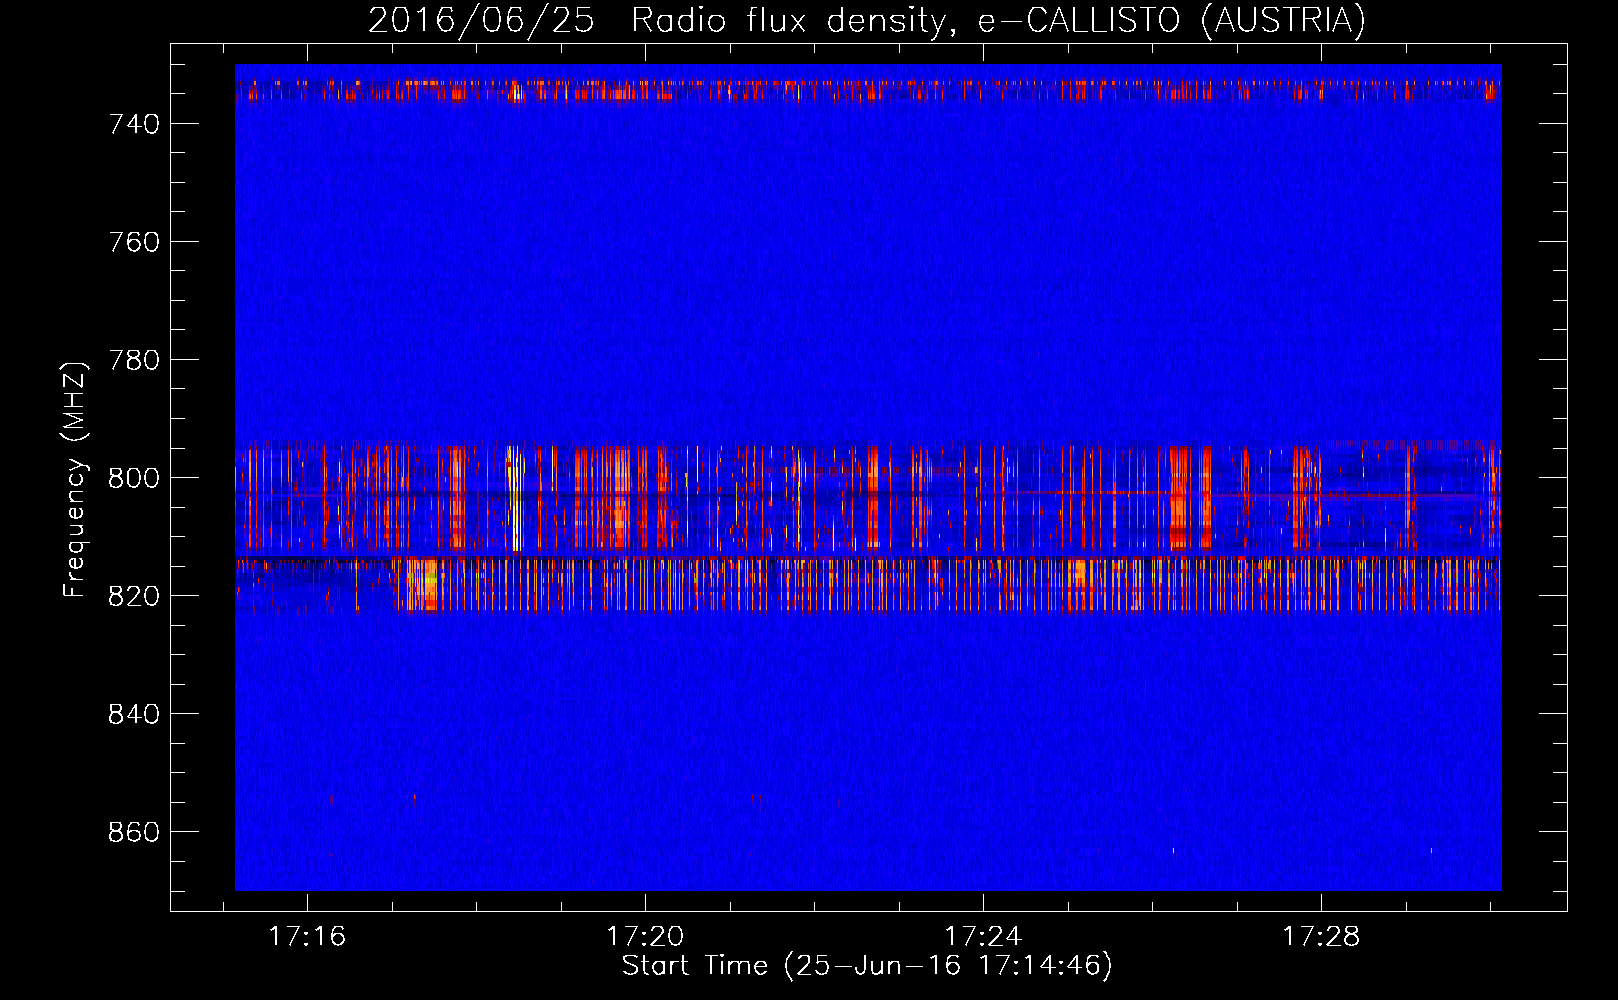1618x1000 pixels.
Task: Select the 740 frequency tick label
Action: [134, 124]
